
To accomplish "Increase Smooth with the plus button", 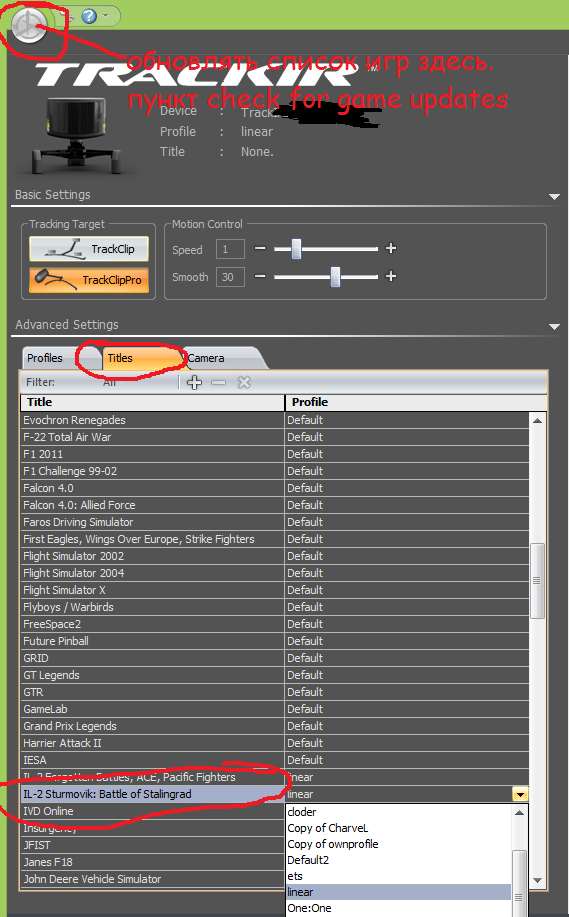I will pyautogui.click(x=391, y=276).
